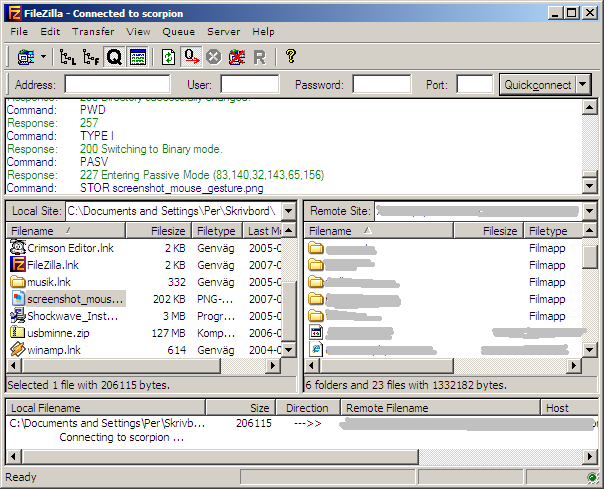Click the Cancel operation icon
Image resolution: width=604 pixels, height=489 pixels.
[x=214, y=57]
